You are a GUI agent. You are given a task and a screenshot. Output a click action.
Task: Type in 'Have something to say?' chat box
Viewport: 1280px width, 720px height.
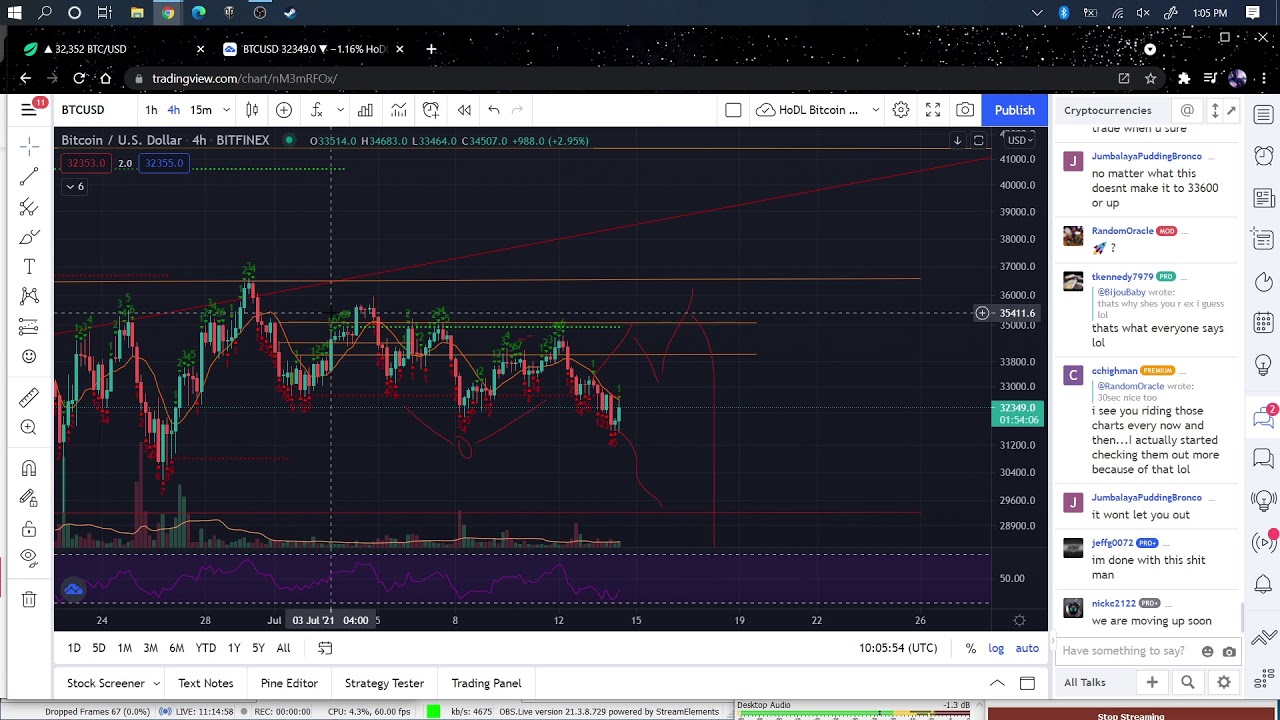(x=1123, y=651)
